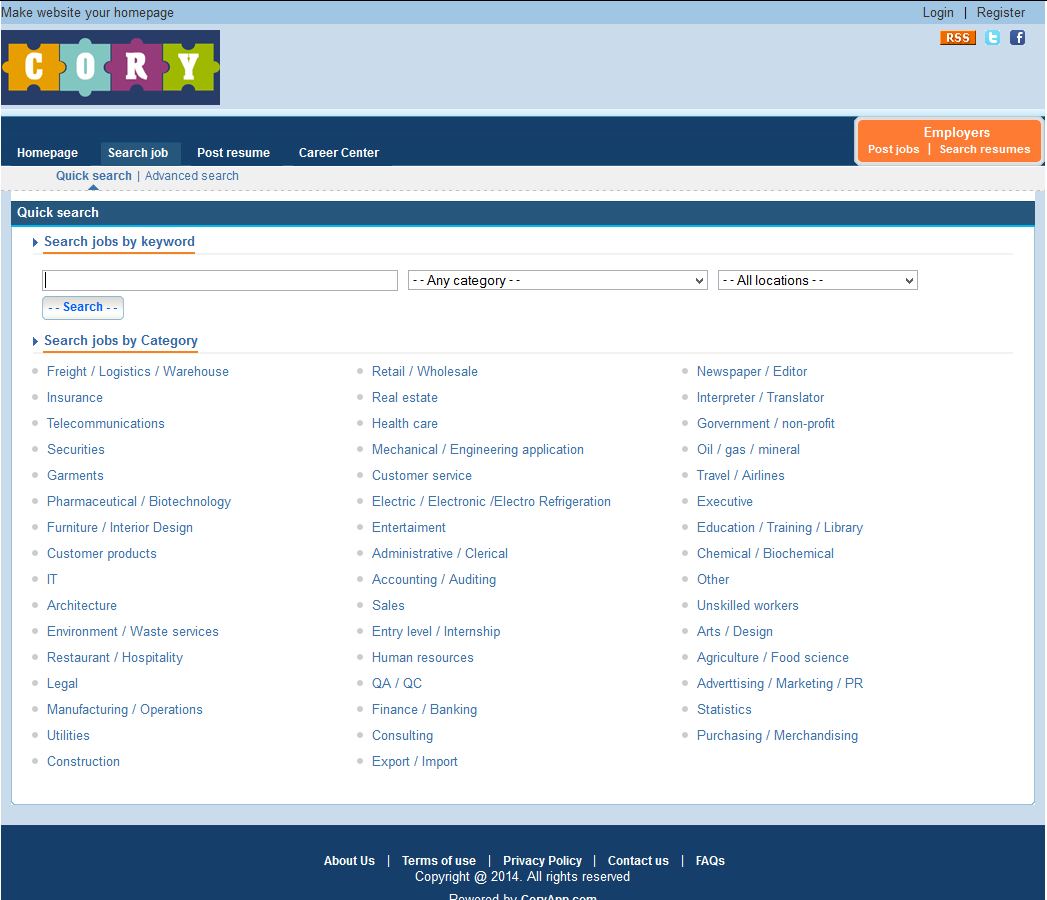Click inside the keyword search field
Screen dimensions: 1047x900
(219, 280)
